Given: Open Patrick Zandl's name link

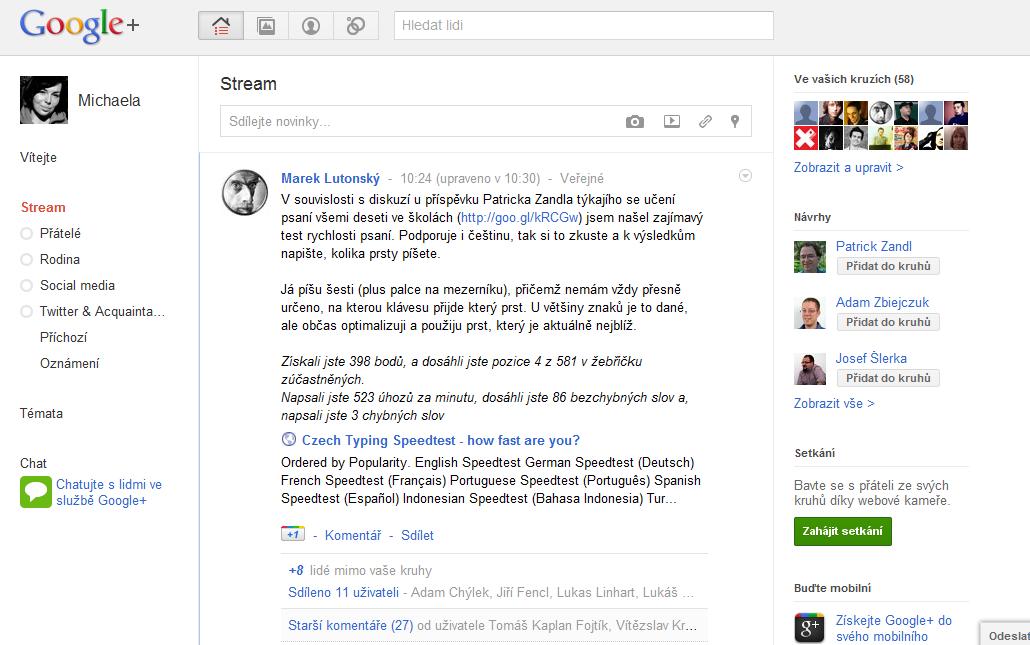Looking at the screenshot, I should click(x=874, y=246).
